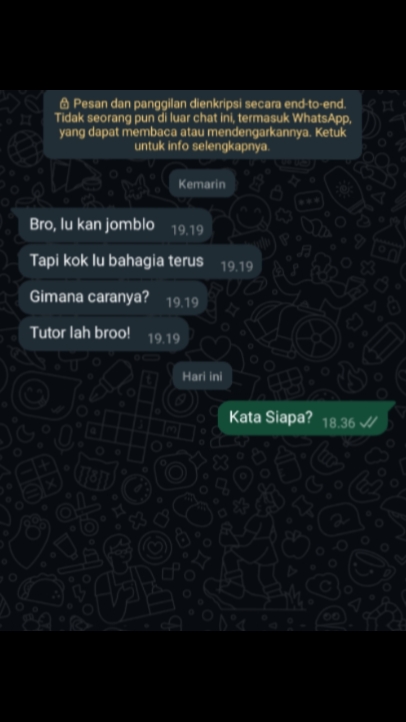The image size is (406, 722).
Task: Tap 19.19 timestamp beside "Tutor lah broo!"
Action: pyautogui.click(x=164, y=339)
